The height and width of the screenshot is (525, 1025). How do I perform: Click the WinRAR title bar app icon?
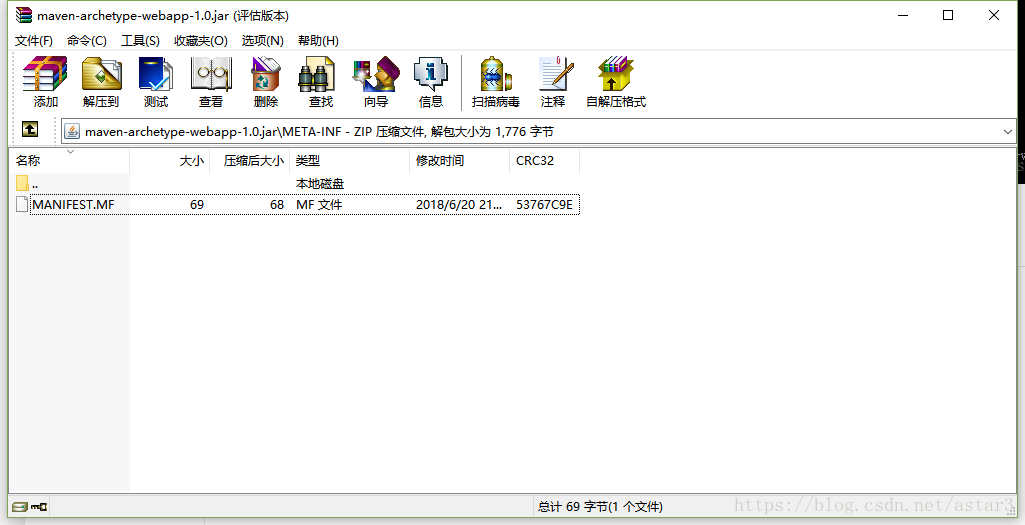click(24, 15)
